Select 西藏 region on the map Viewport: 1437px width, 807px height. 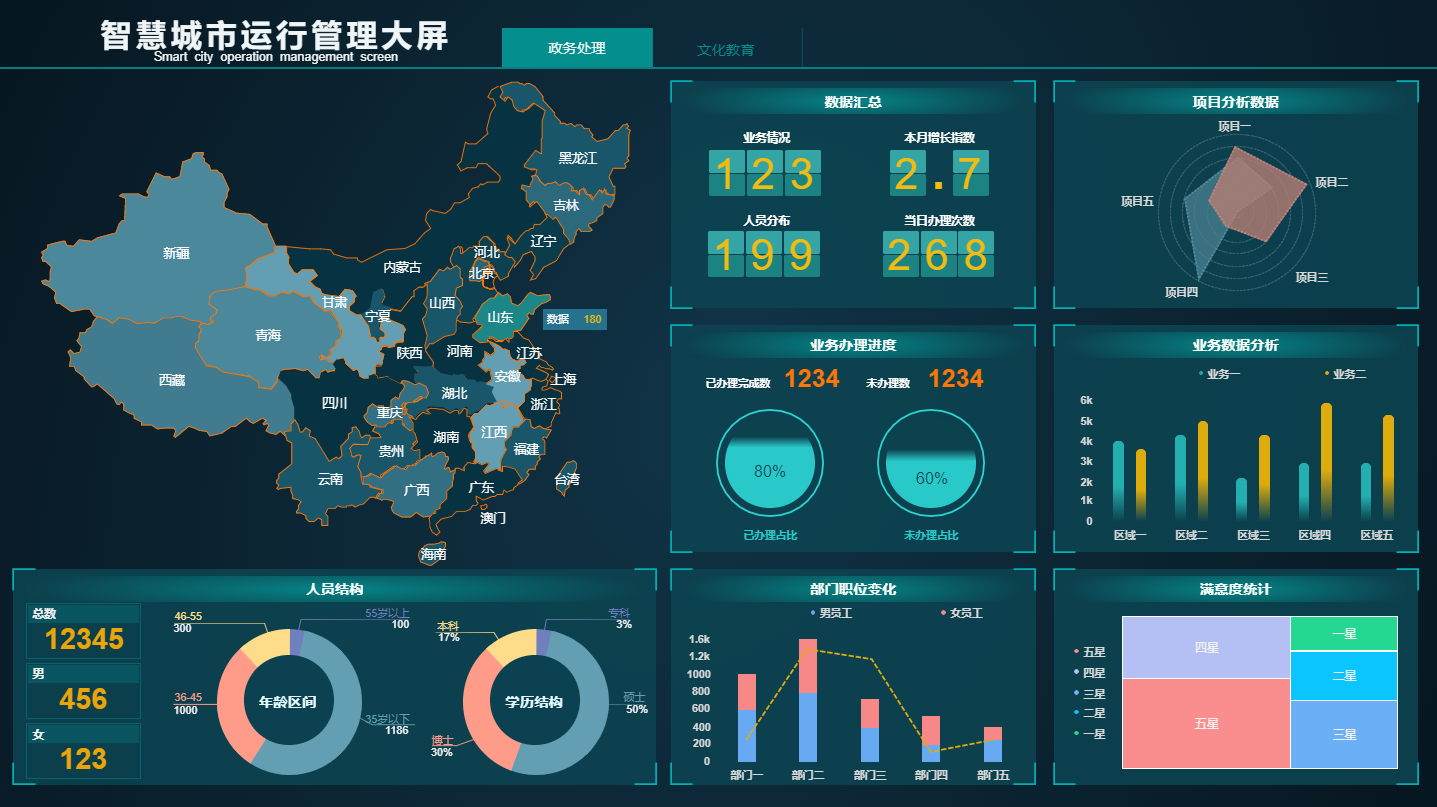(x=172, y=380)
